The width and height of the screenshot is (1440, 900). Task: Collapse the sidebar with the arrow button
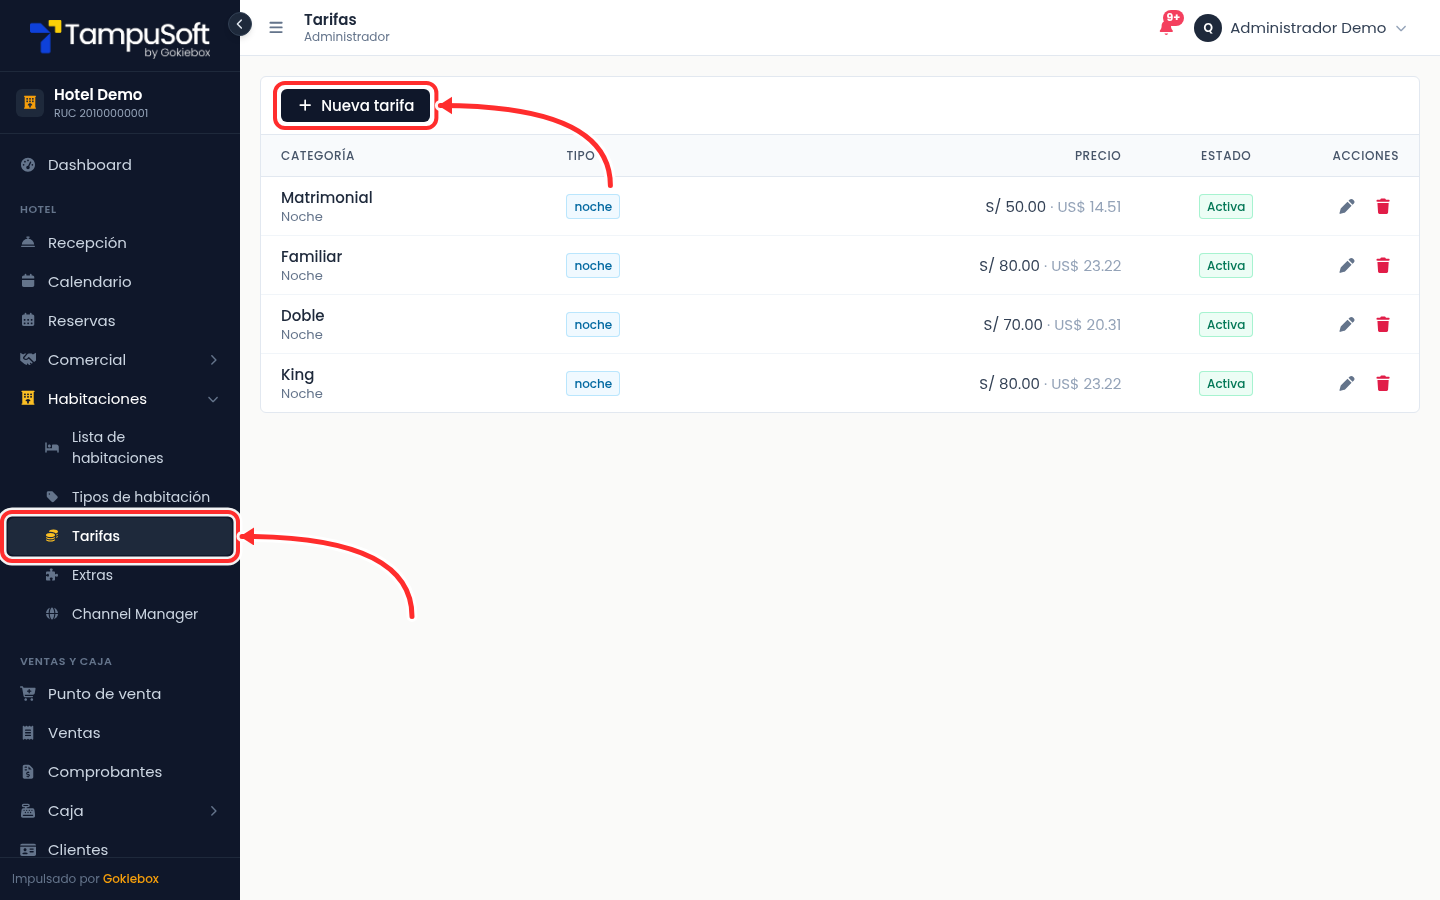(240, 24)
